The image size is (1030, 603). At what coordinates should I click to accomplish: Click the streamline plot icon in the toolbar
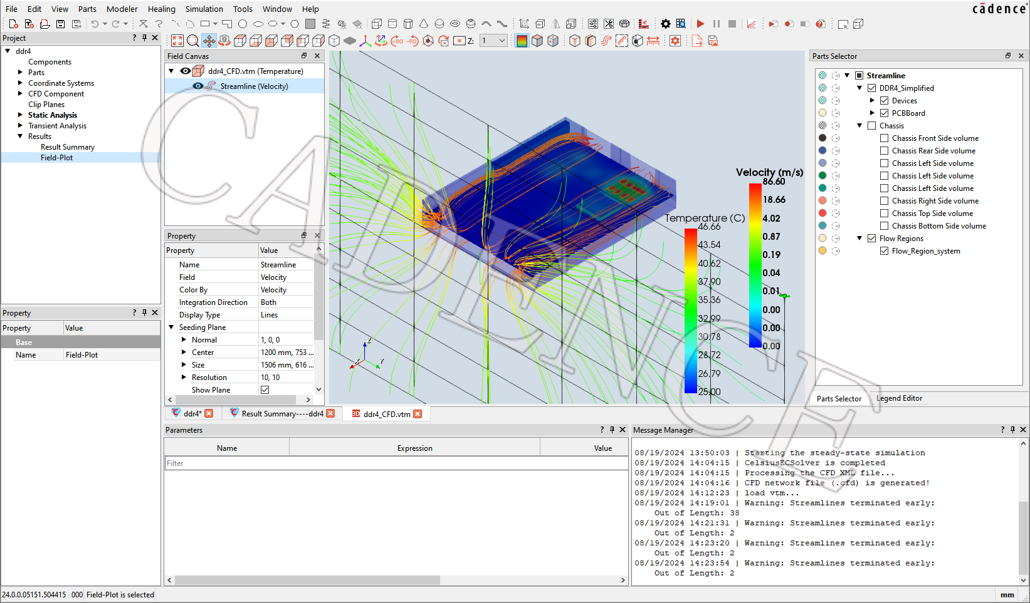[x=606, y=41]
